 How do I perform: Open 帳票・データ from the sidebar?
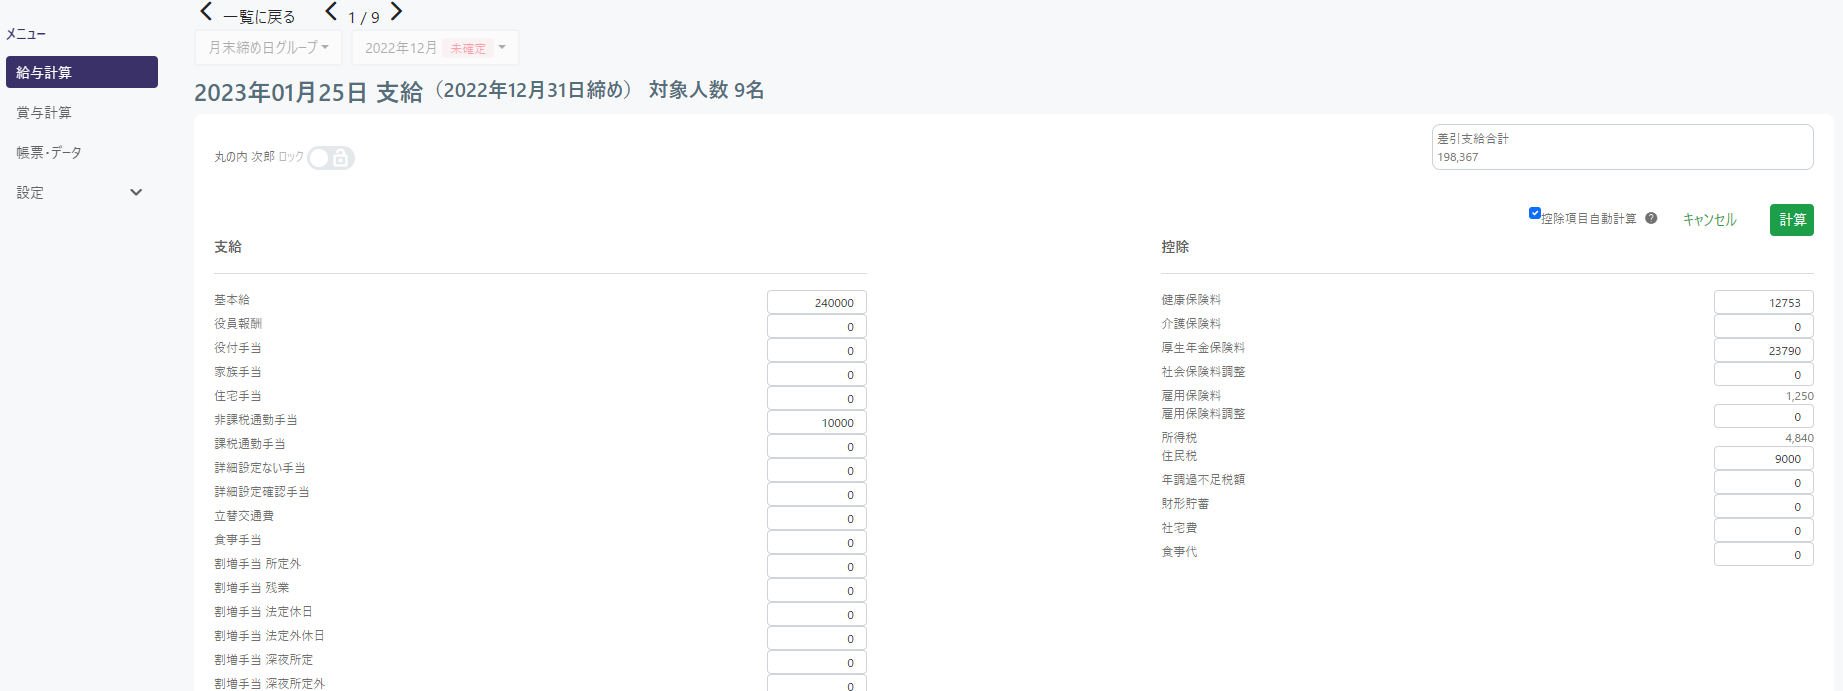pyautogui.click(x=49, y=152)
